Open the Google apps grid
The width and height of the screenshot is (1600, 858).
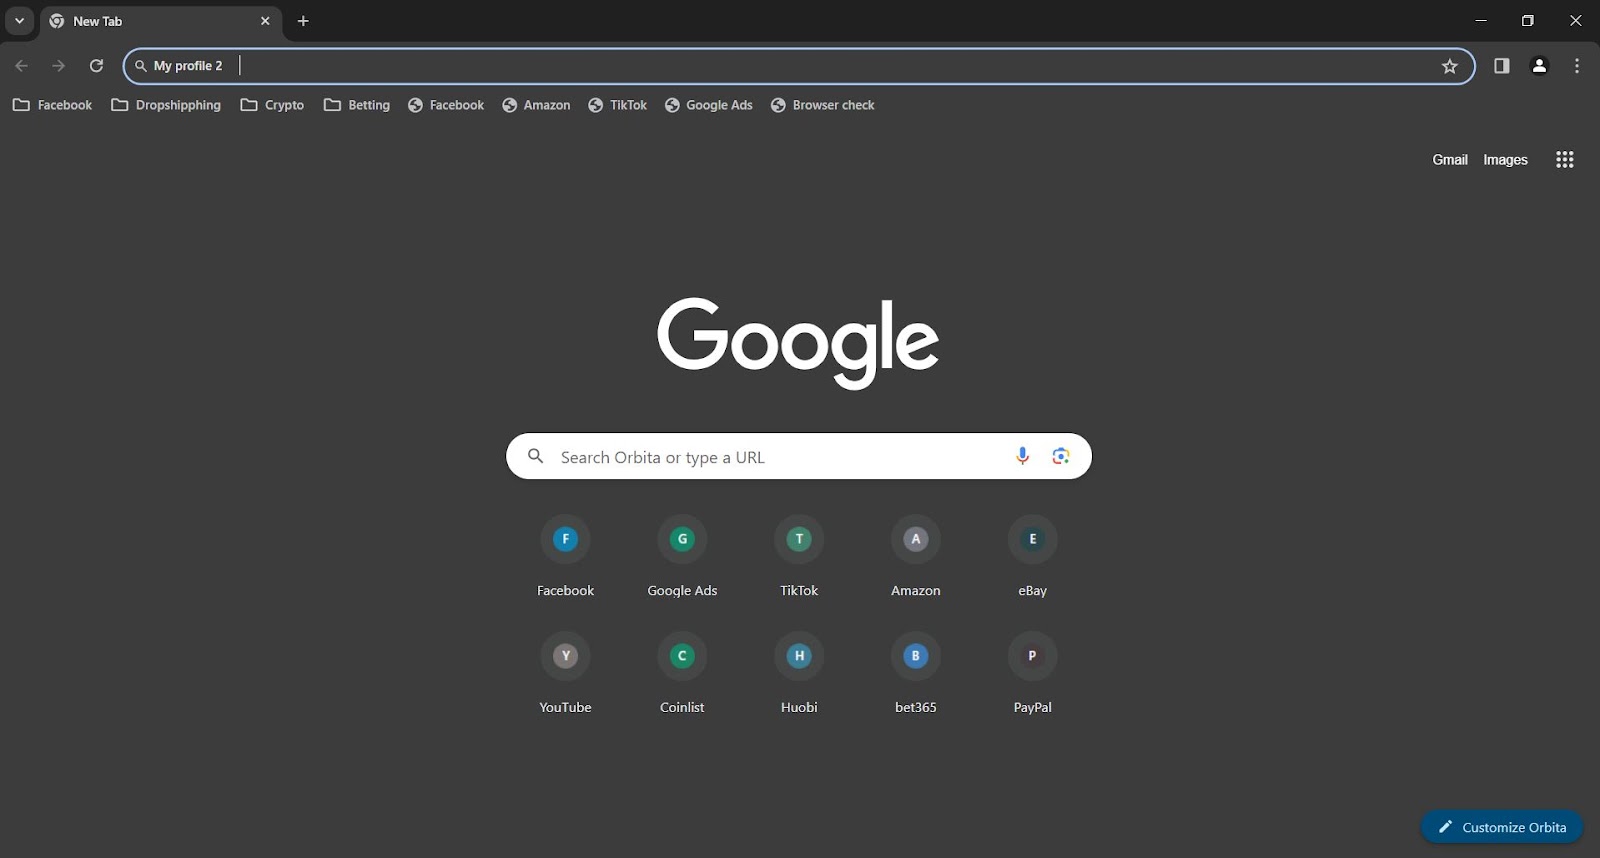coord(1565,160)
